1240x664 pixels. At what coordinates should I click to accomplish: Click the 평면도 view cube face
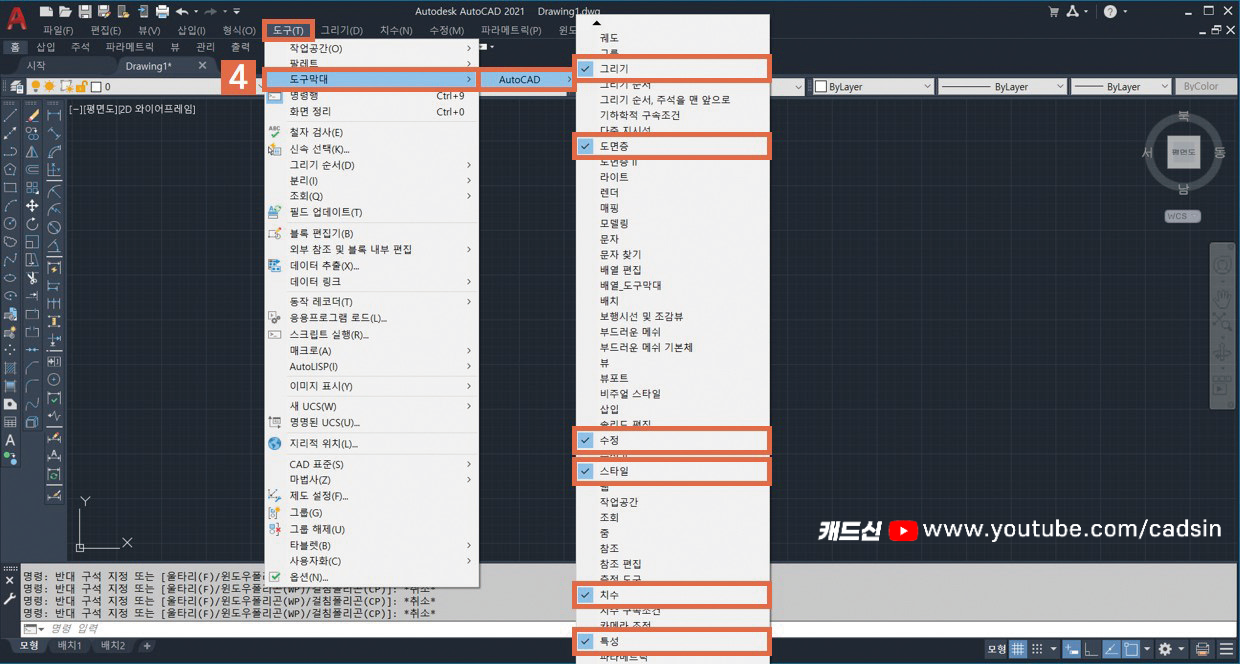coord(1183,152)
